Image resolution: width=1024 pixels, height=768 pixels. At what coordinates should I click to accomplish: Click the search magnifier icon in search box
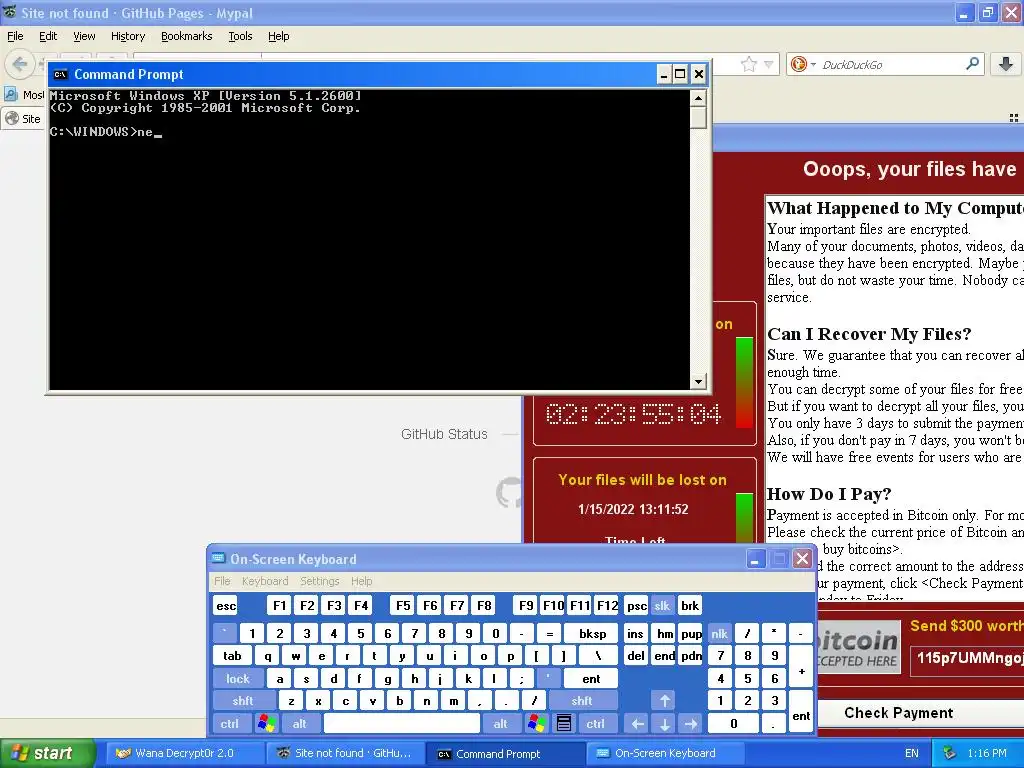(972, 63)
